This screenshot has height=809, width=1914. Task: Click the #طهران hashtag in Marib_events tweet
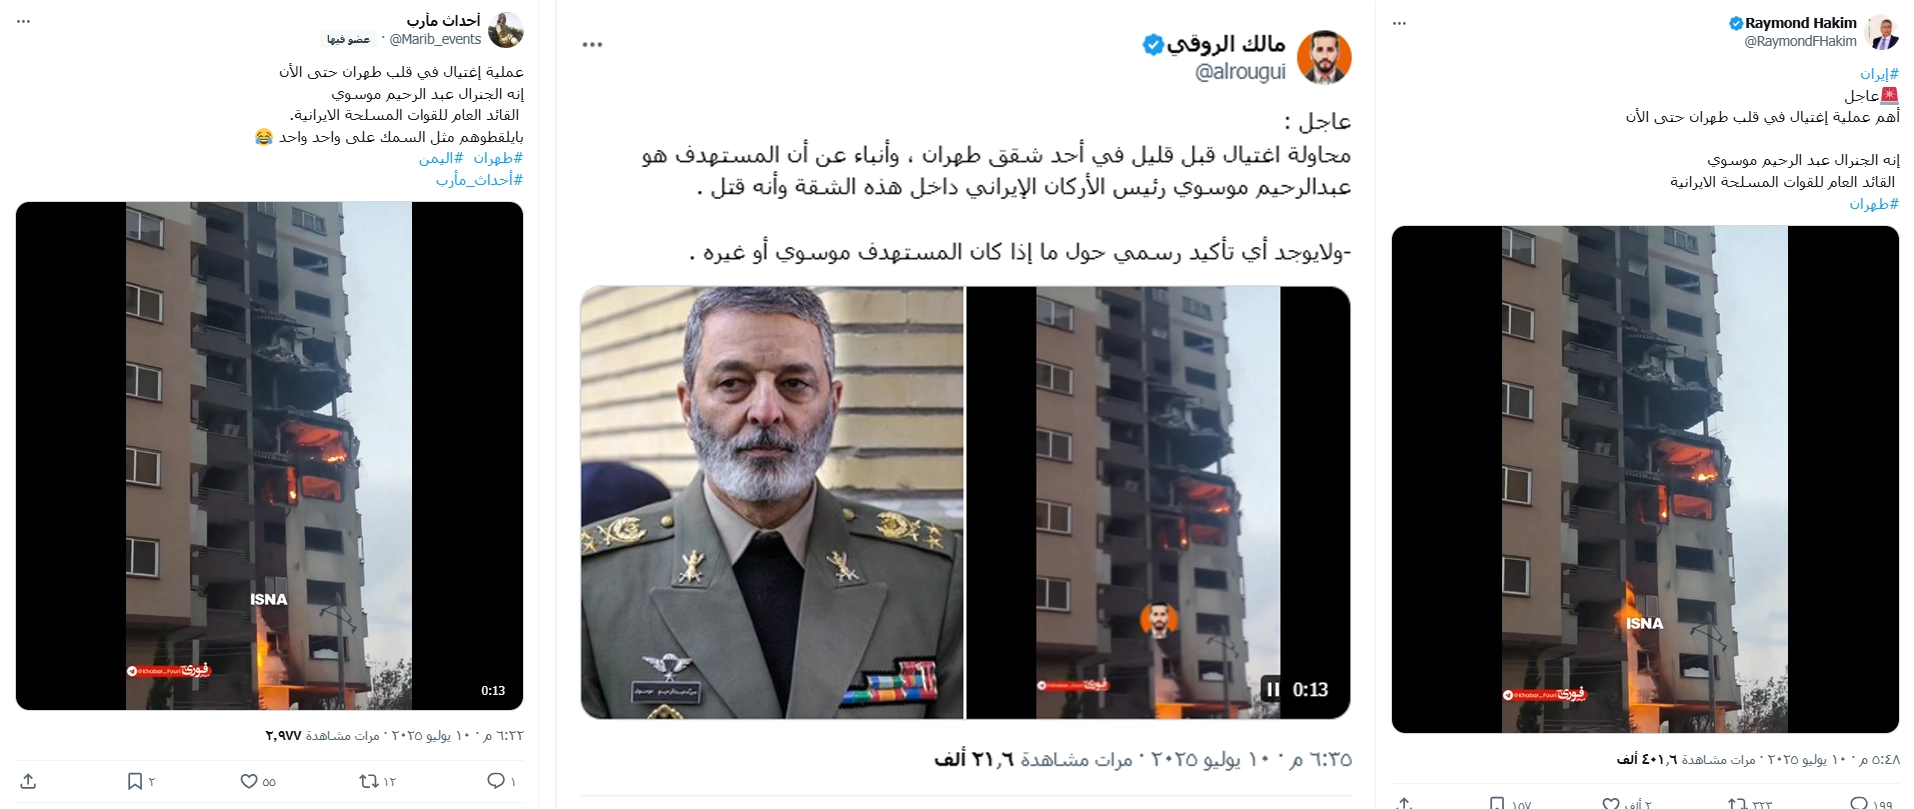pyautogui.click(x=498, y=158)
